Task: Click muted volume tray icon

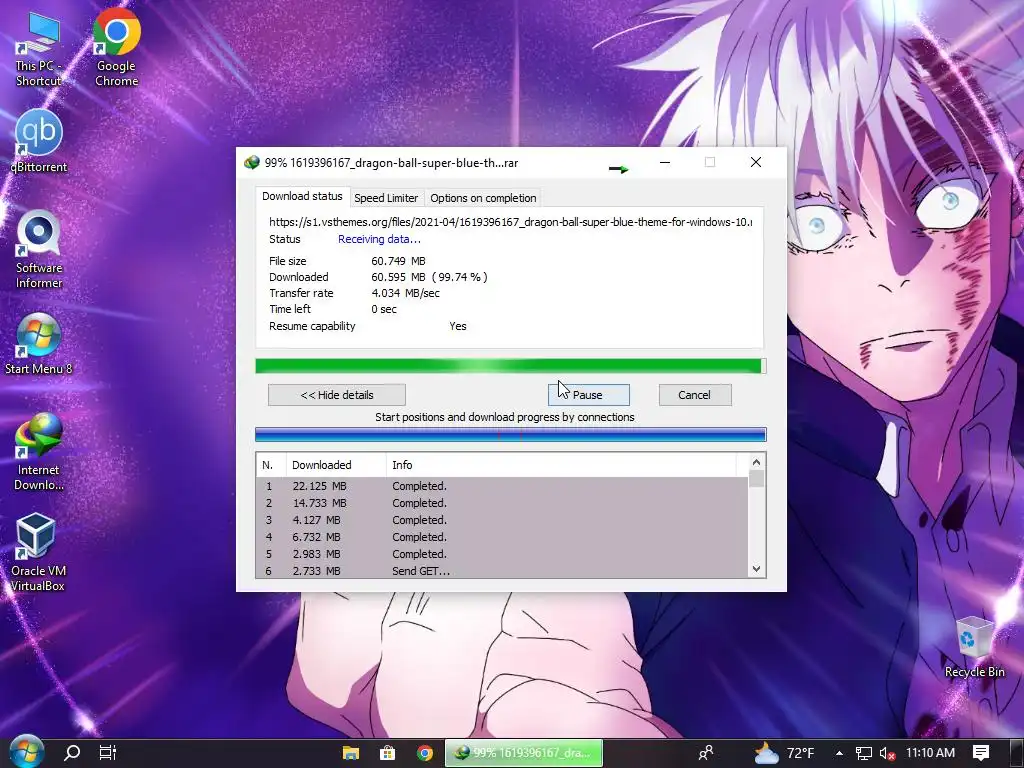Action: [x=887, y=753]
